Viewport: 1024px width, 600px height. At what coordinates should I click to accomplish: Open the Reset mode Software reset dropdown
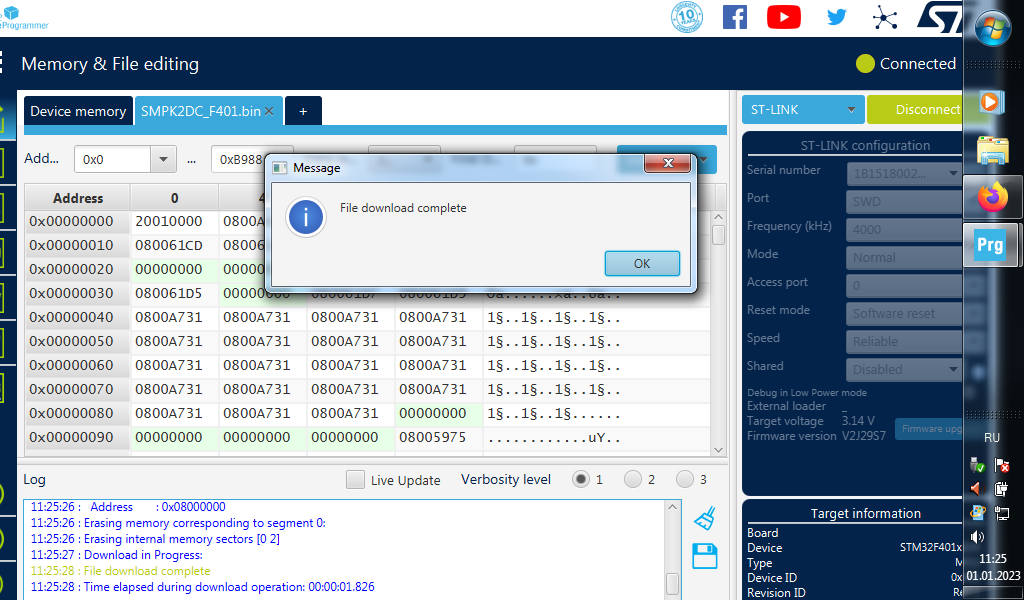904,313
